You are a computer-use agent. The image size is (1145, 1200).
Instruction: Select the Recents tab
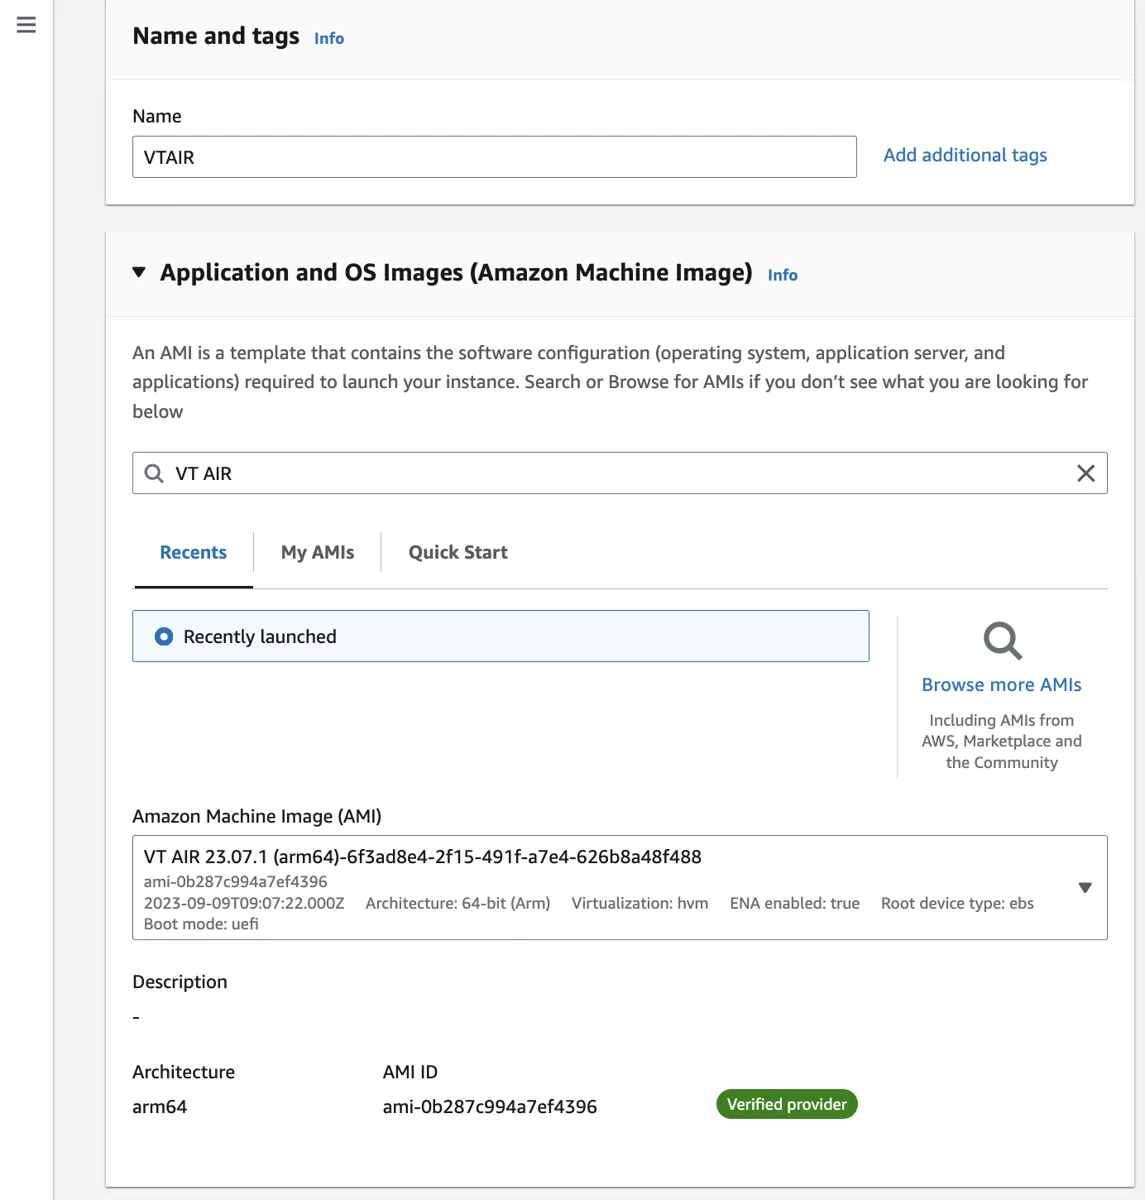pyautogui.click(x=193, y=552)
